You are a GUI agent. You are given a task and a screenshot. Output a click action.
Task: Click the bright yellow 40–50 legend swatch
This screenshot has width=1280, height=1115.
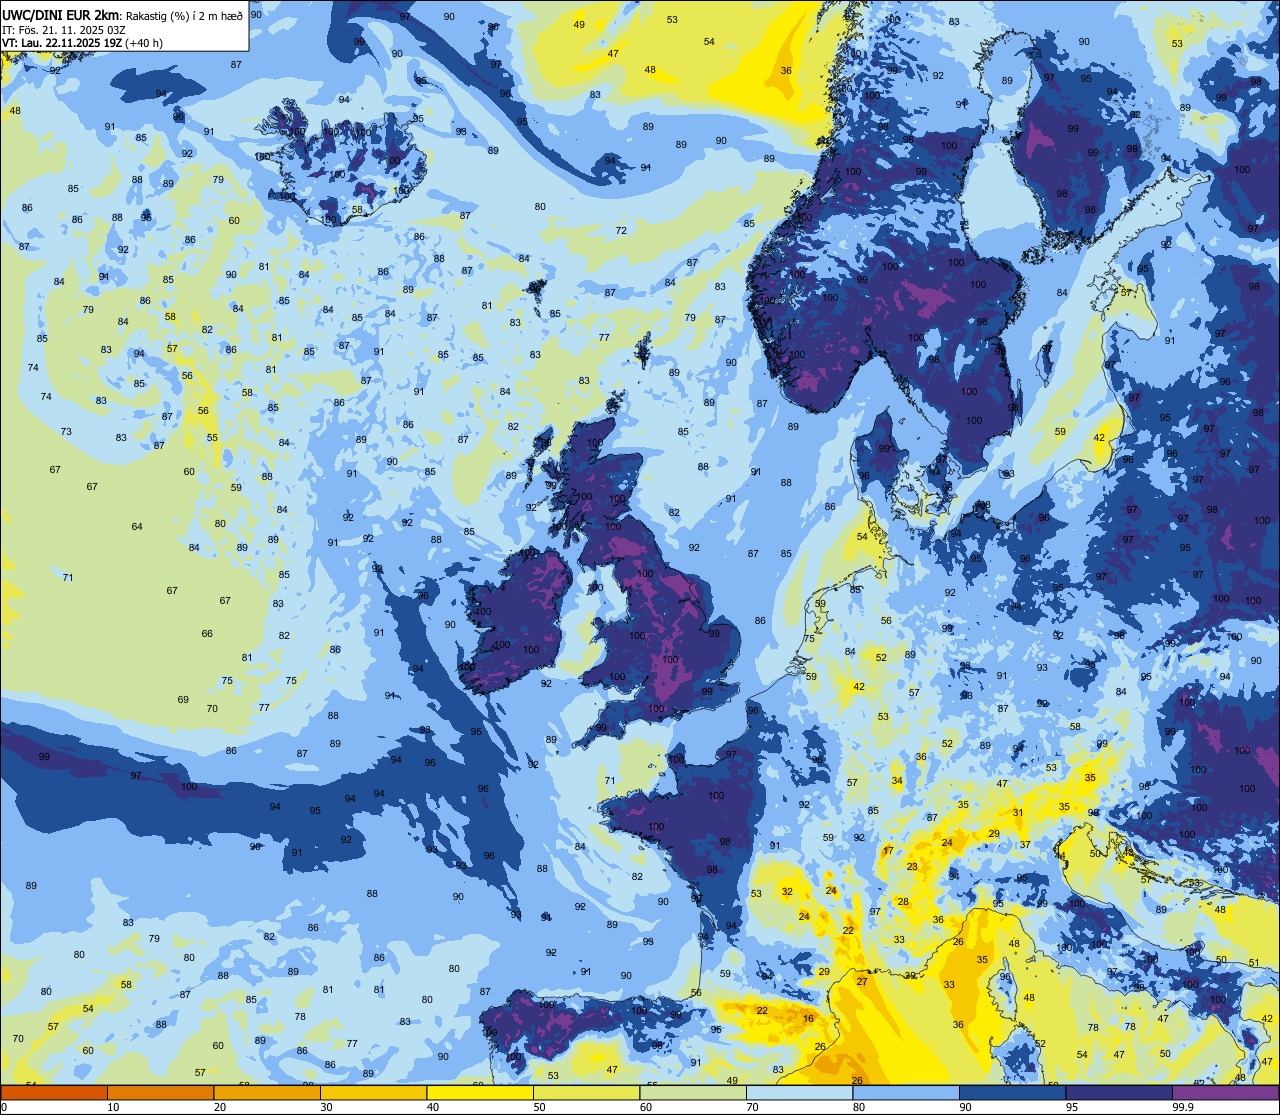tap(480, 1092)
